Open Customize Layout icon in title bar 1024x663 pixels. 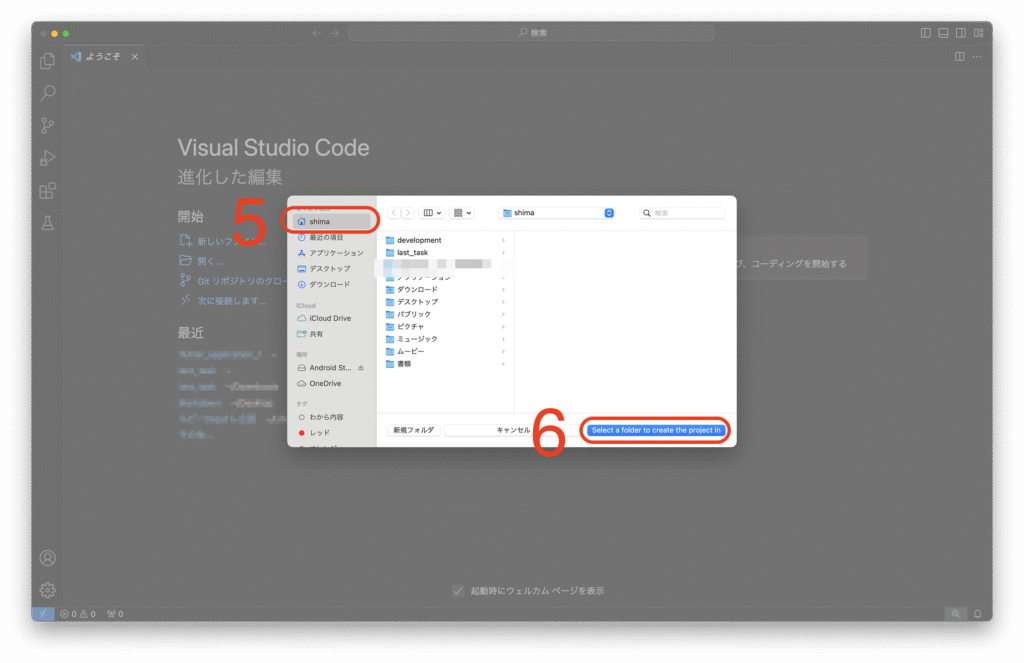click(979, 33)
